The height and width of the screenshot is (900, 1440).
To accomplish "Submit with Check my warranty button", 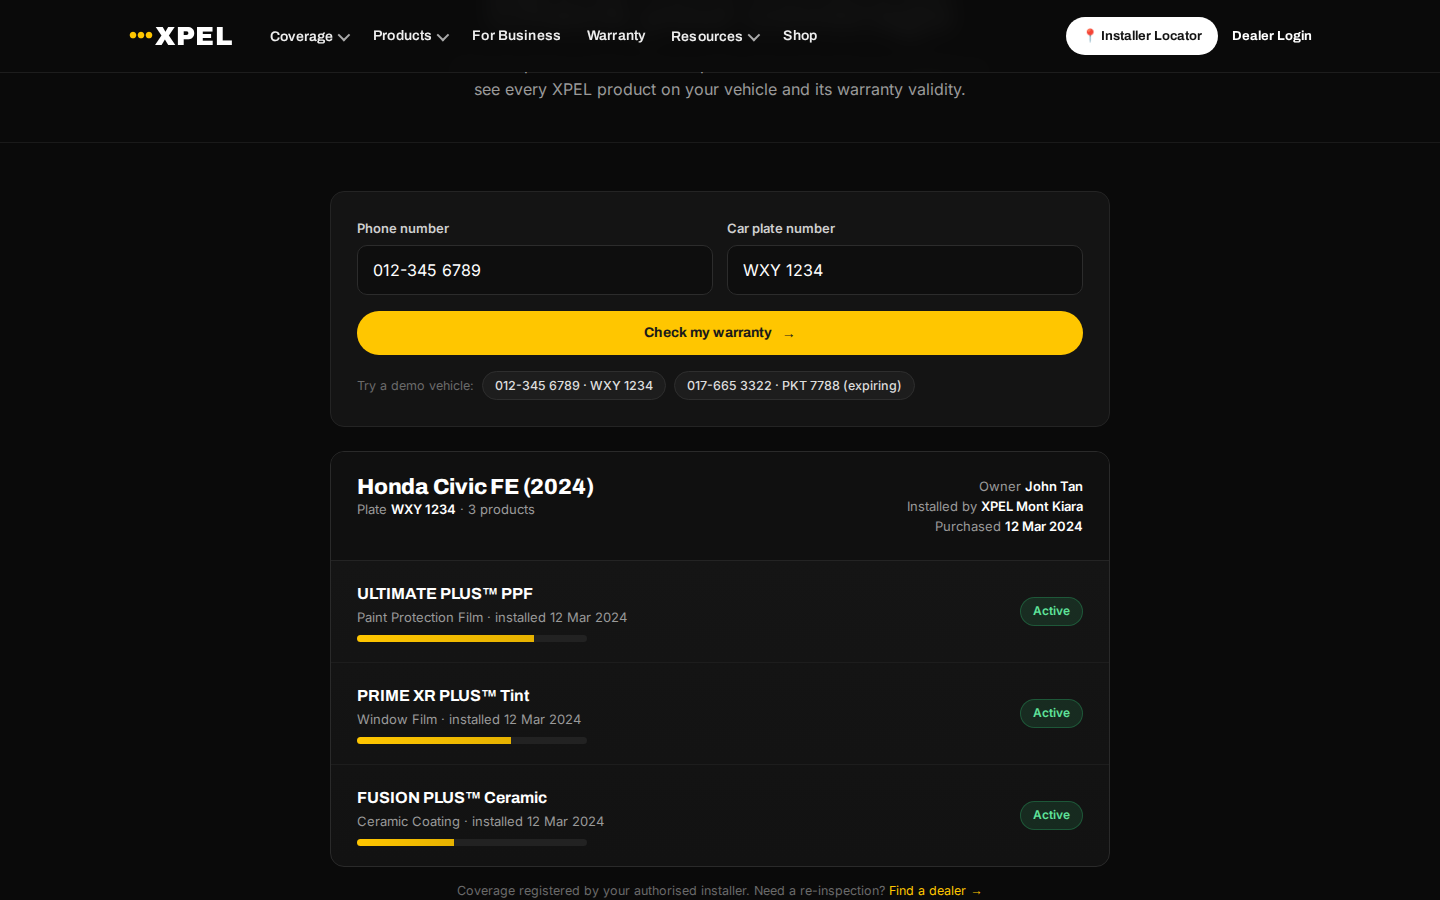I will (720, 333).
